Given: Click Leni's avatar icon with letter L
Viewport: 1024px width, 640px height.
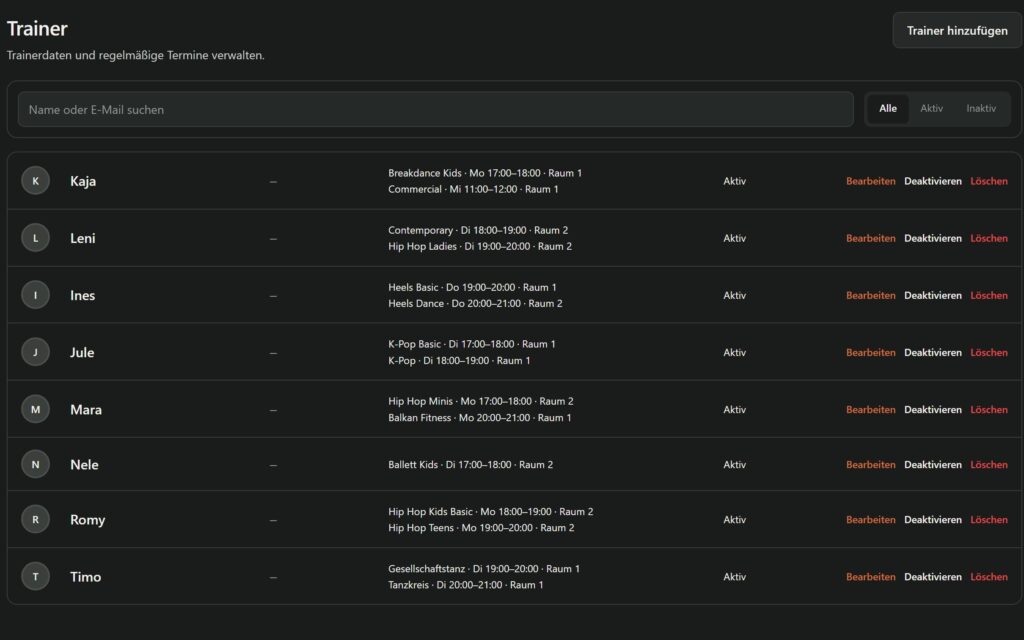Looking at the screenshot, I should coord(35,238).
